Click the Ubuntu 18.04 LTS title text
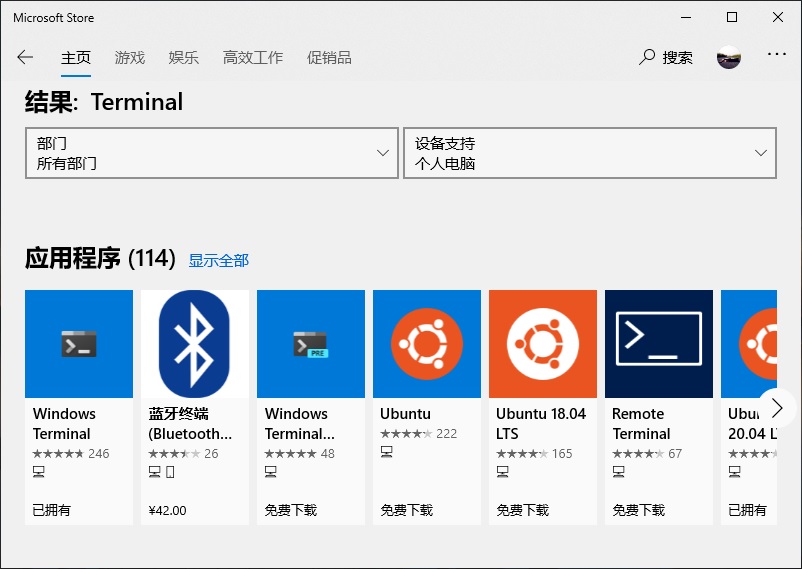 (x=541, y=424)
